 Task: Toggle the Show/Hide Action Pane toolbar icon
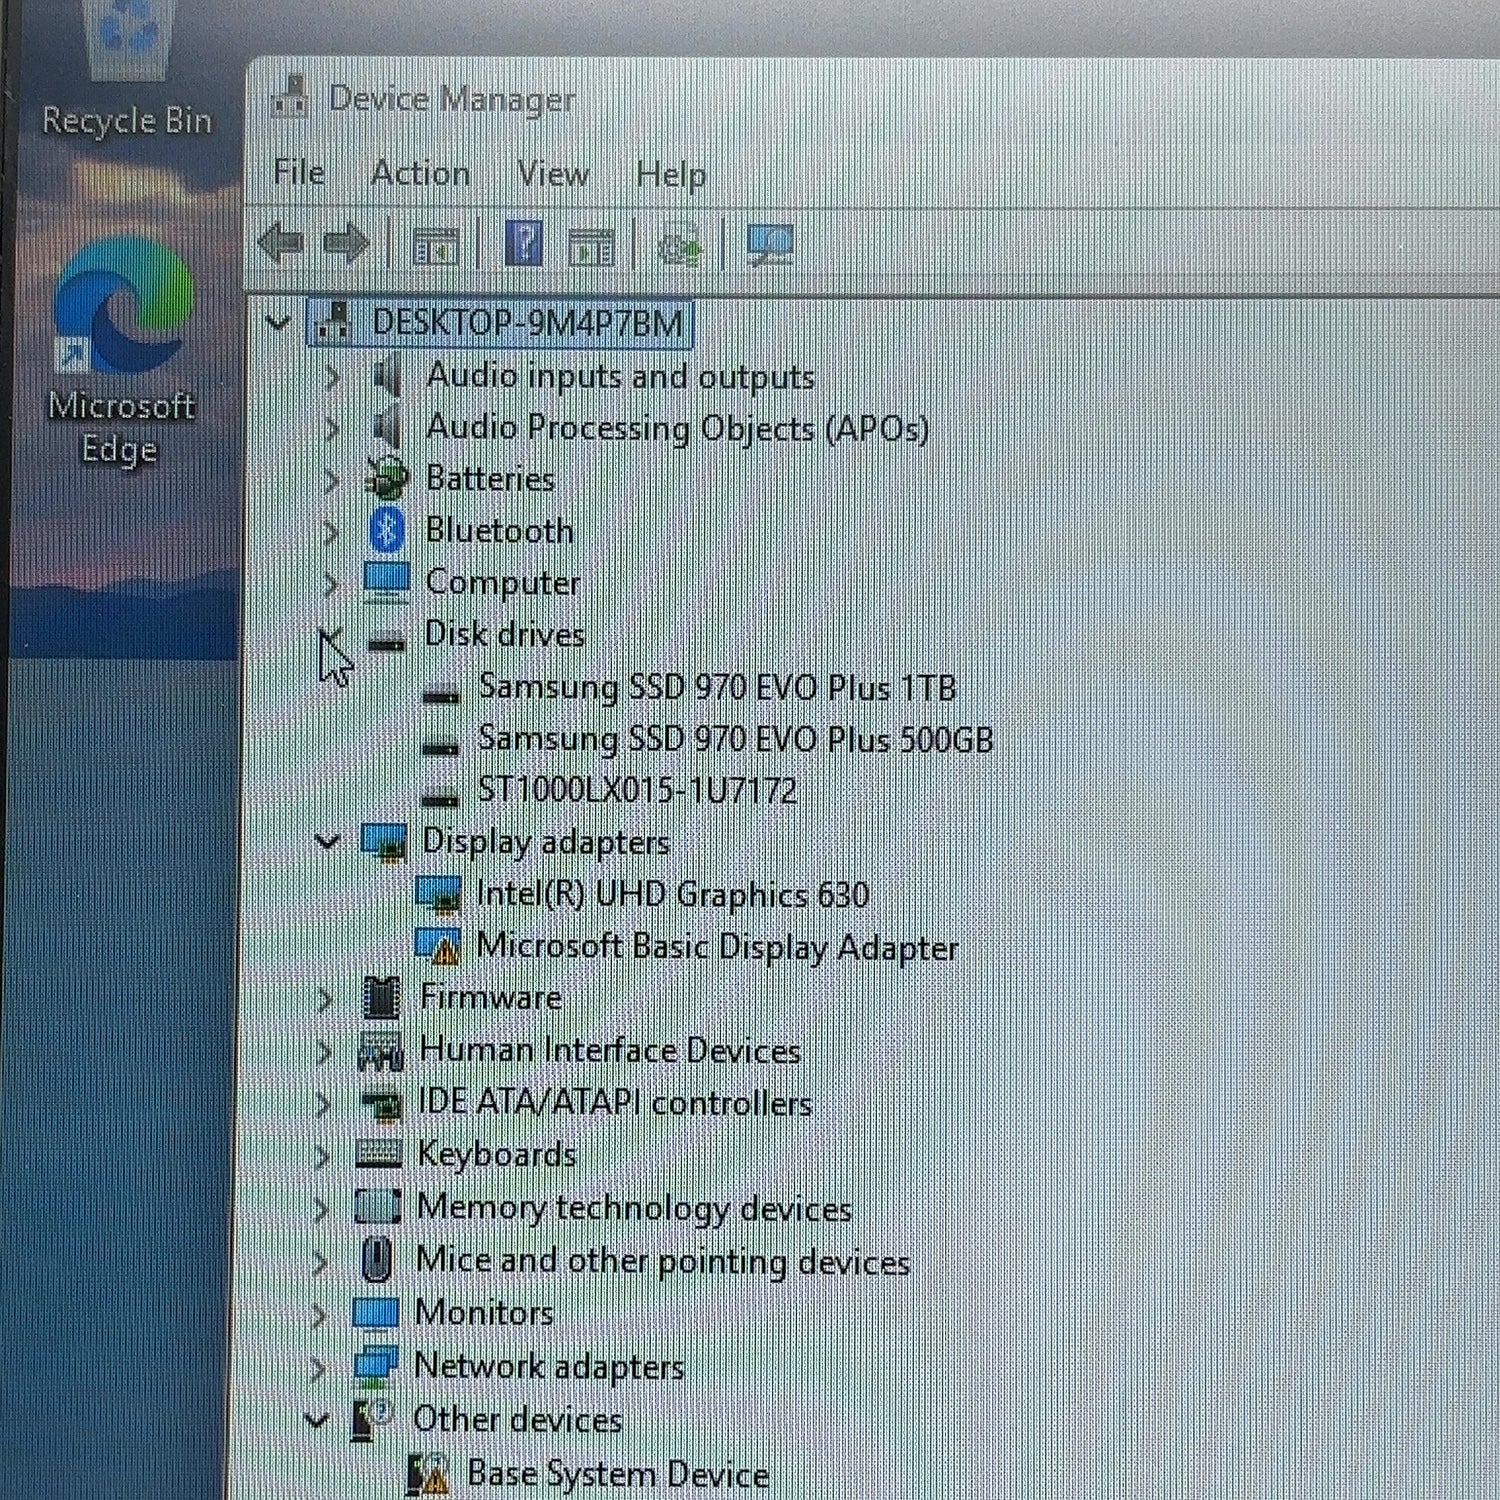(x=591, y=246)
